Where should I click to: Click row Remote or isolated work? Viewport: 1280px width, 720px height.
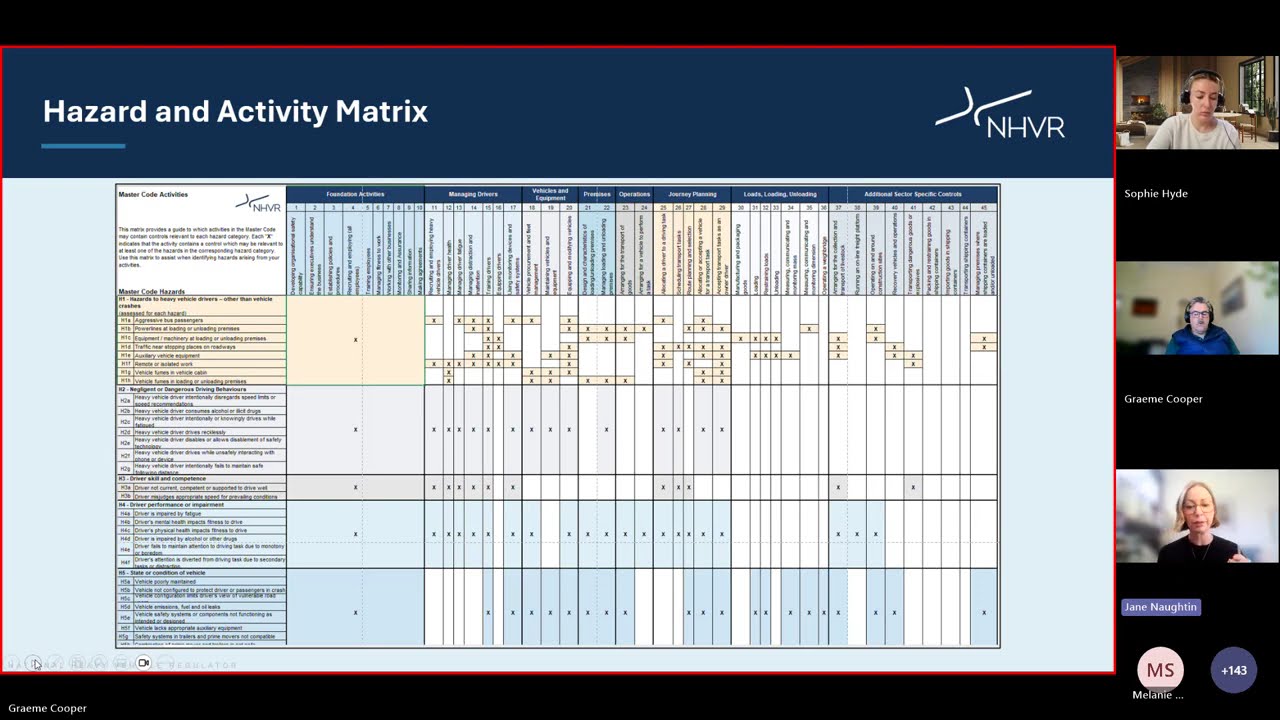point(202,364)
